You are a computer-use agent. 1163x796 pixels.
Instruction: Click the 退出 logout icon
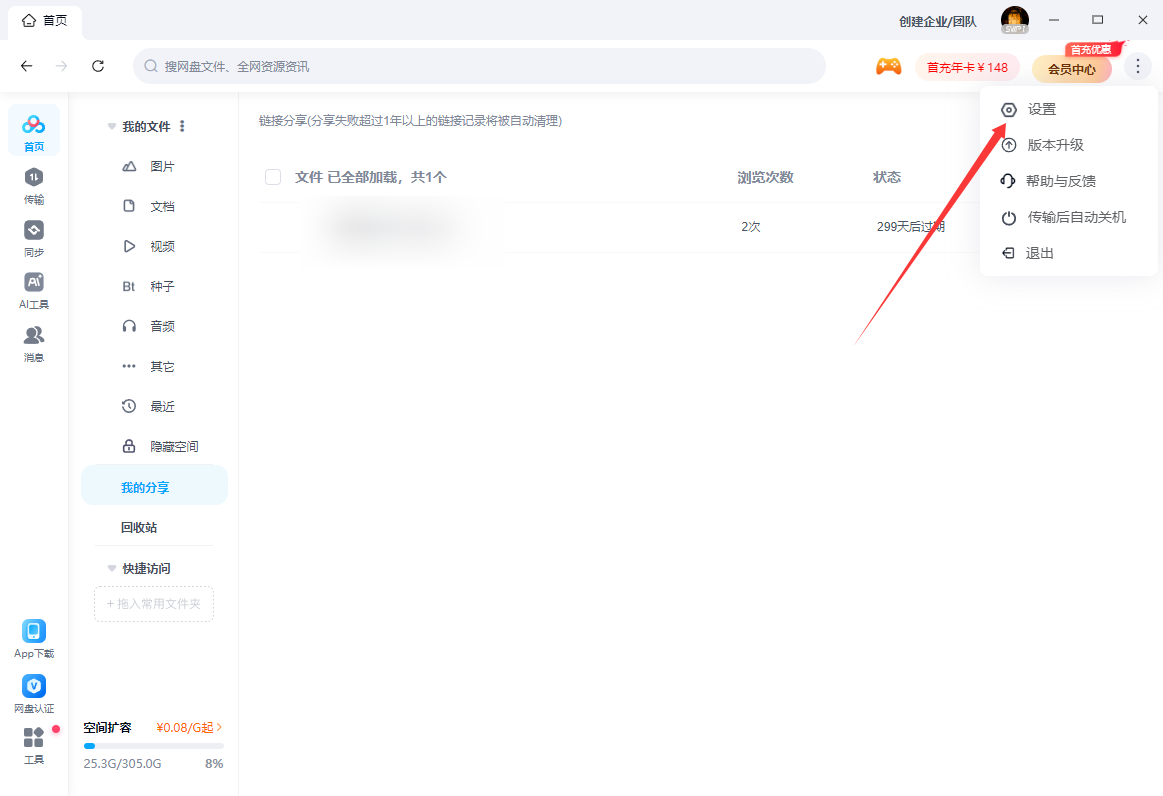click(x=1008, y=253)
